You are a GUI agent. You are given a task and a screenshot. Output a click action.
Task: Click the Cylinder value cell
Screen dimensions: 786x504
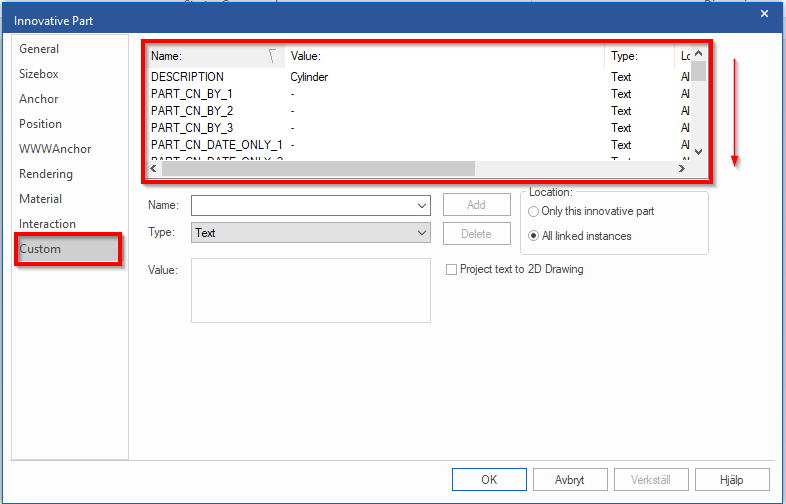309,77
